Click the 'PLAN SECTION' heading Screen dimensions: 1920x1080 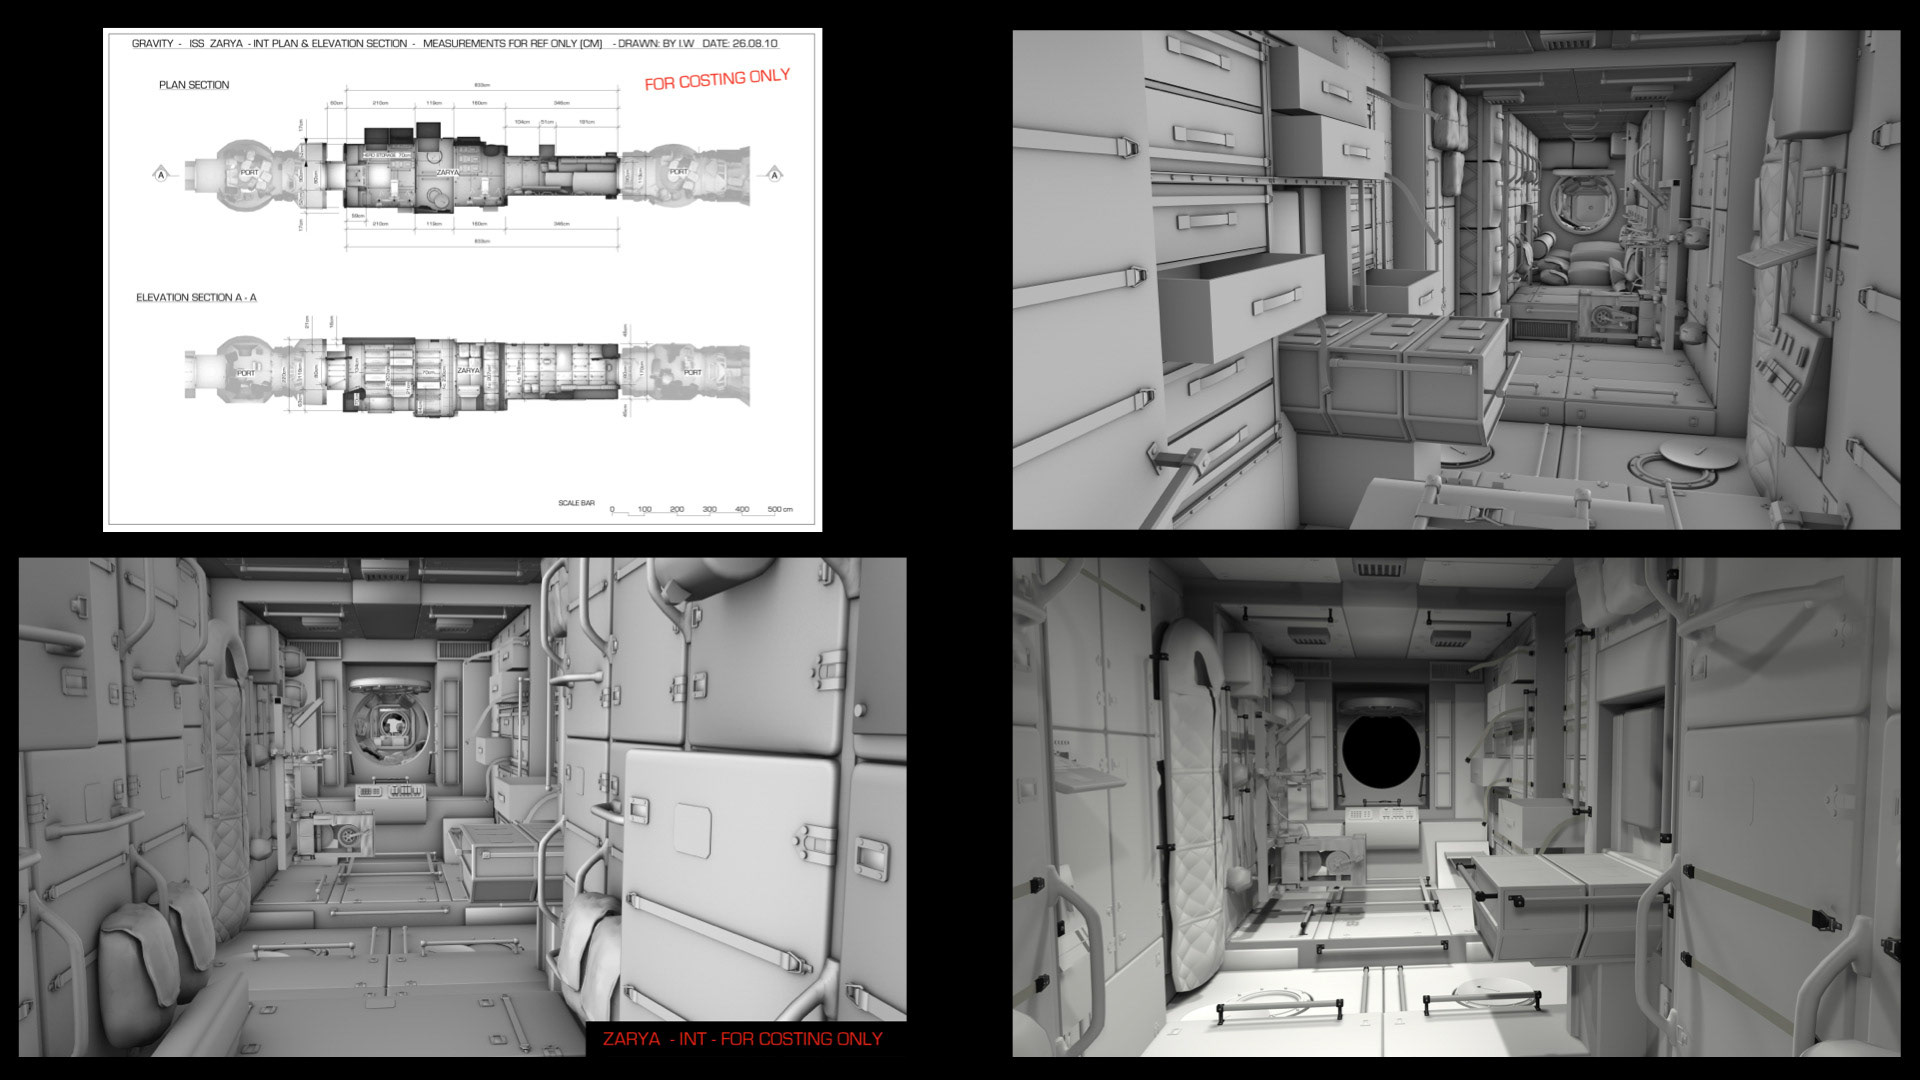coord(194,85)
